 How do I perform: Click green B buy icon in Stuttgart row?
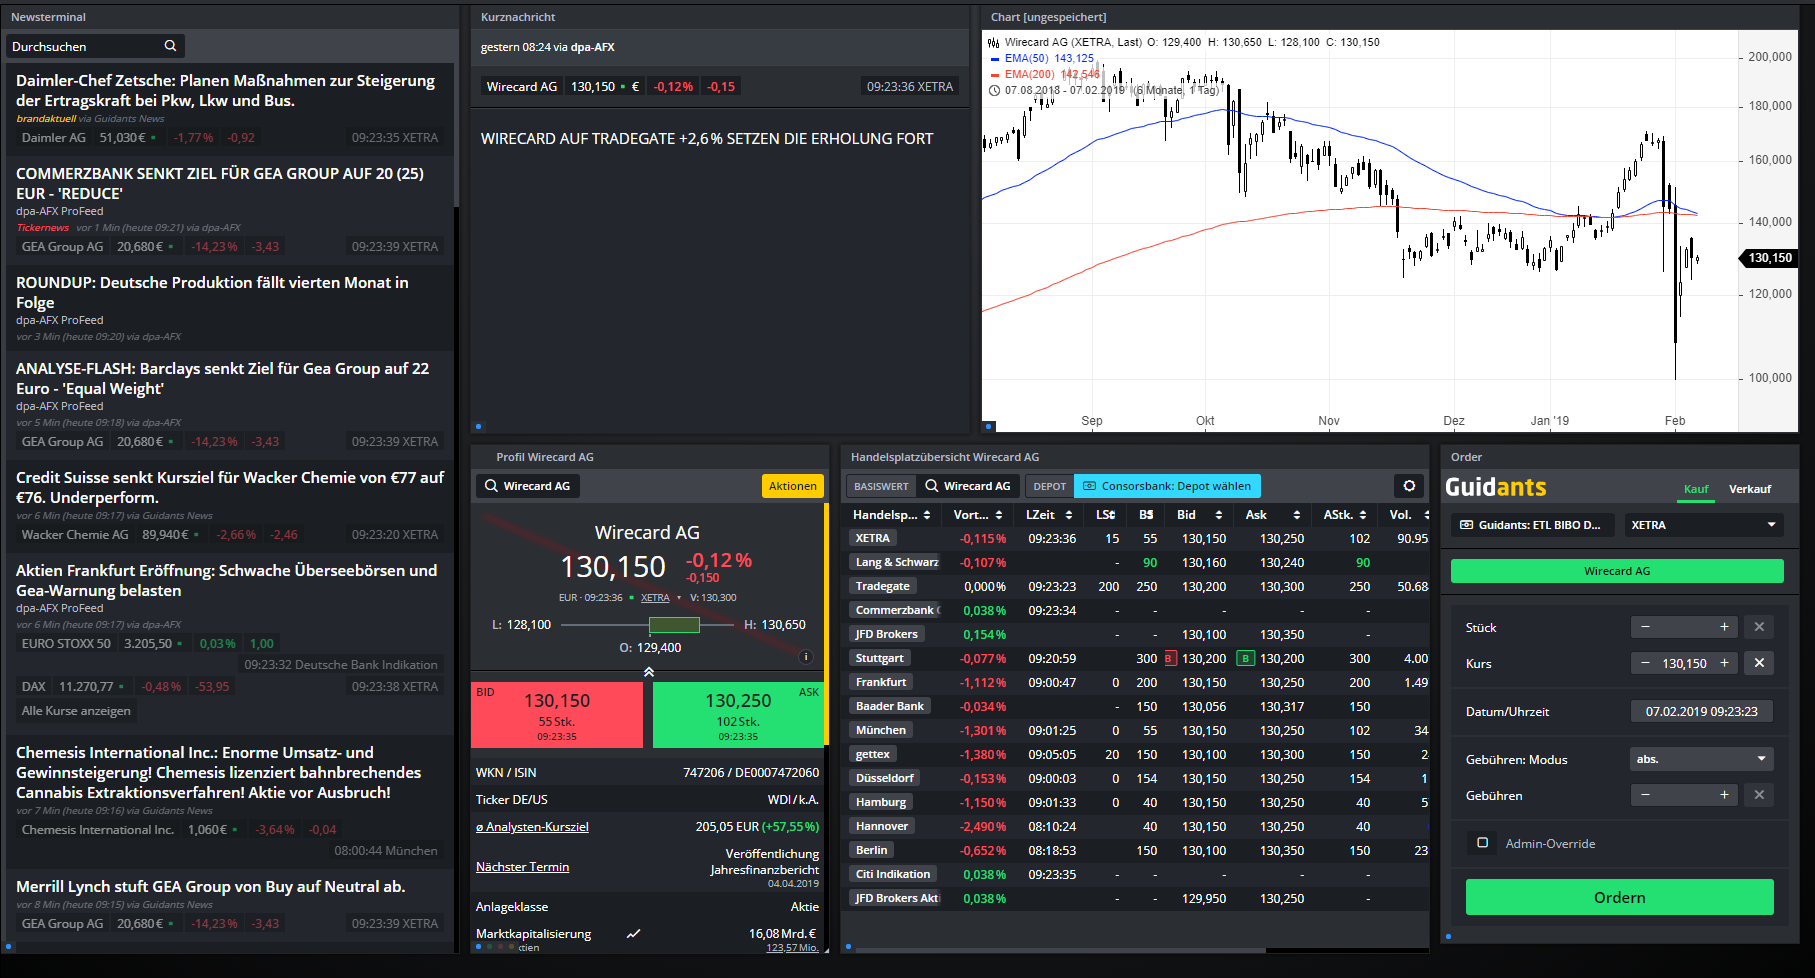(x=1246, y=658)
